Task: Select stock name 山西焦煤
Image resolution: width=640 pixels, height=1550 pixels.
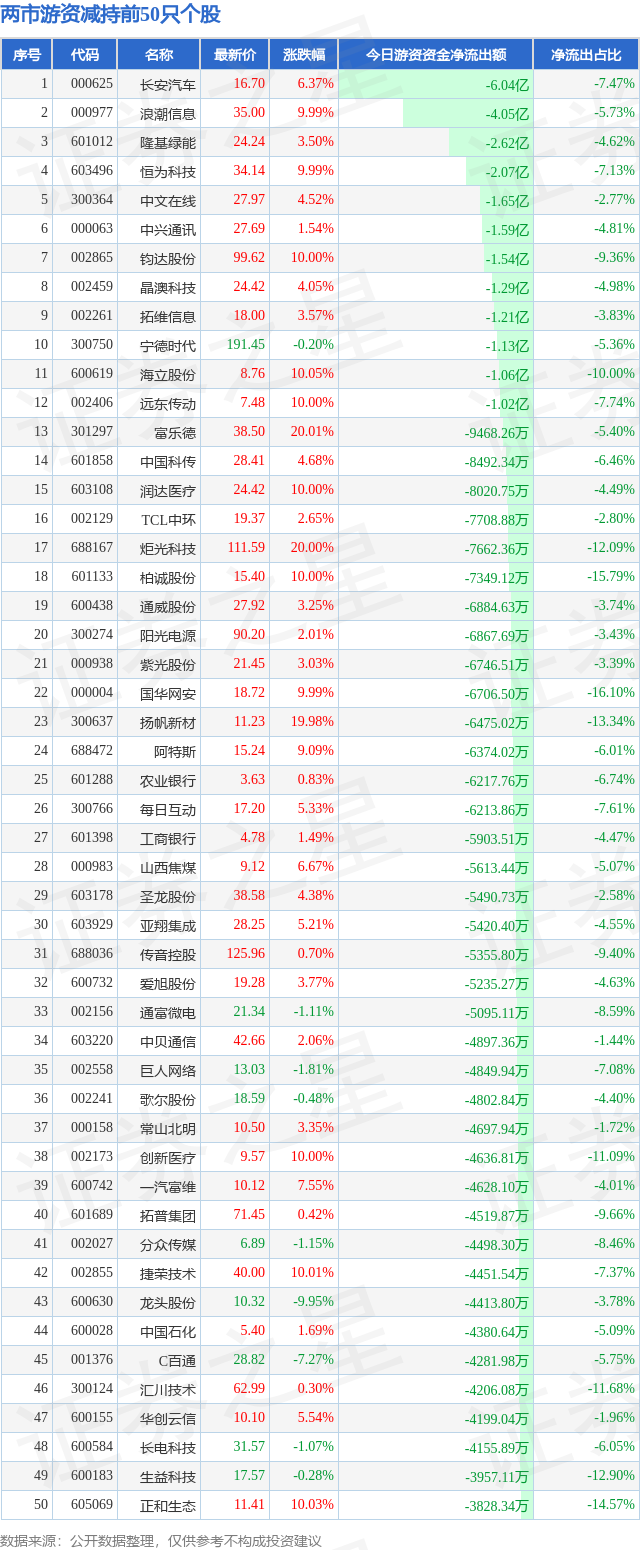Action: (168, 868)
